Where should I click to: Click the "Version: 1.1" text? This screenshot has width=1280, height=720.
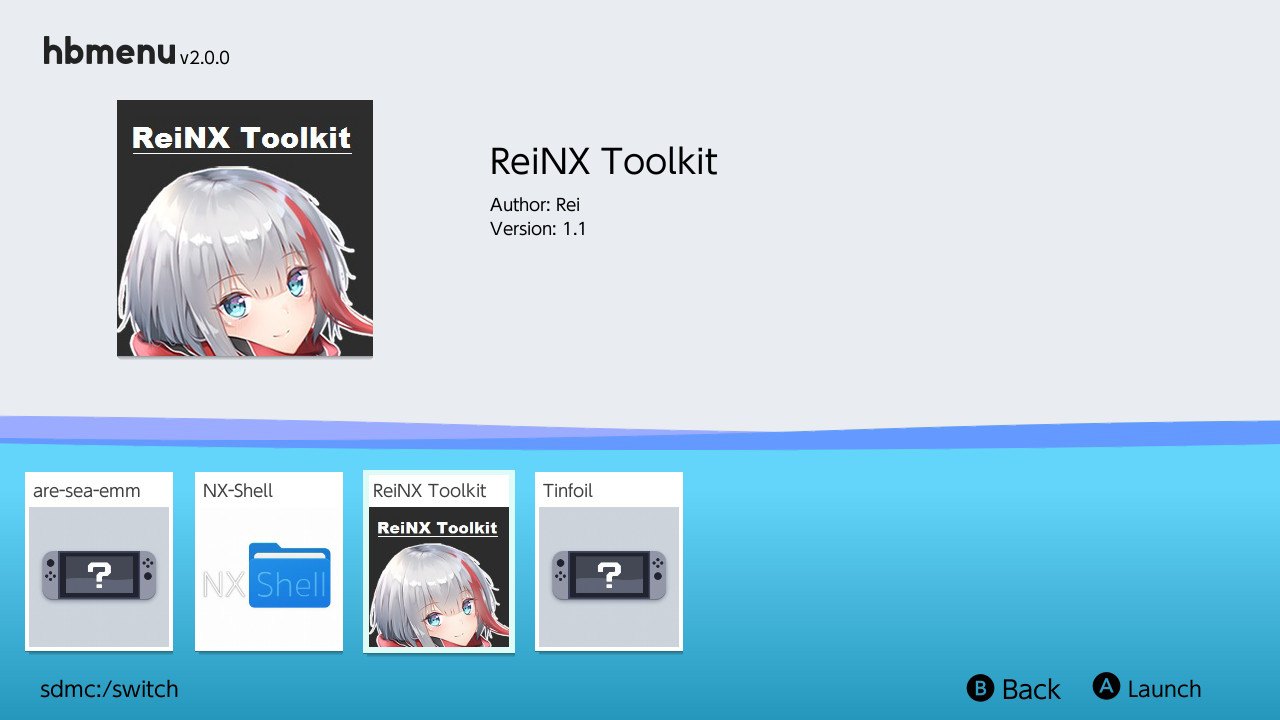pyautogui.click(x=538, y=229)
